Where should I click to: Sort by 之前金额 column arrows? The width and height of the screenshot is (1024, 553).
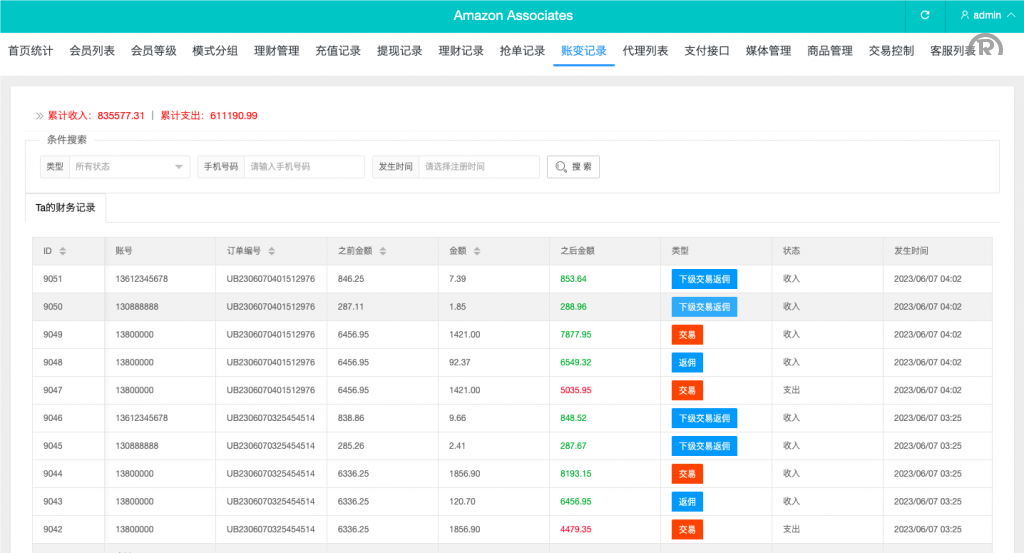point(382,251)
